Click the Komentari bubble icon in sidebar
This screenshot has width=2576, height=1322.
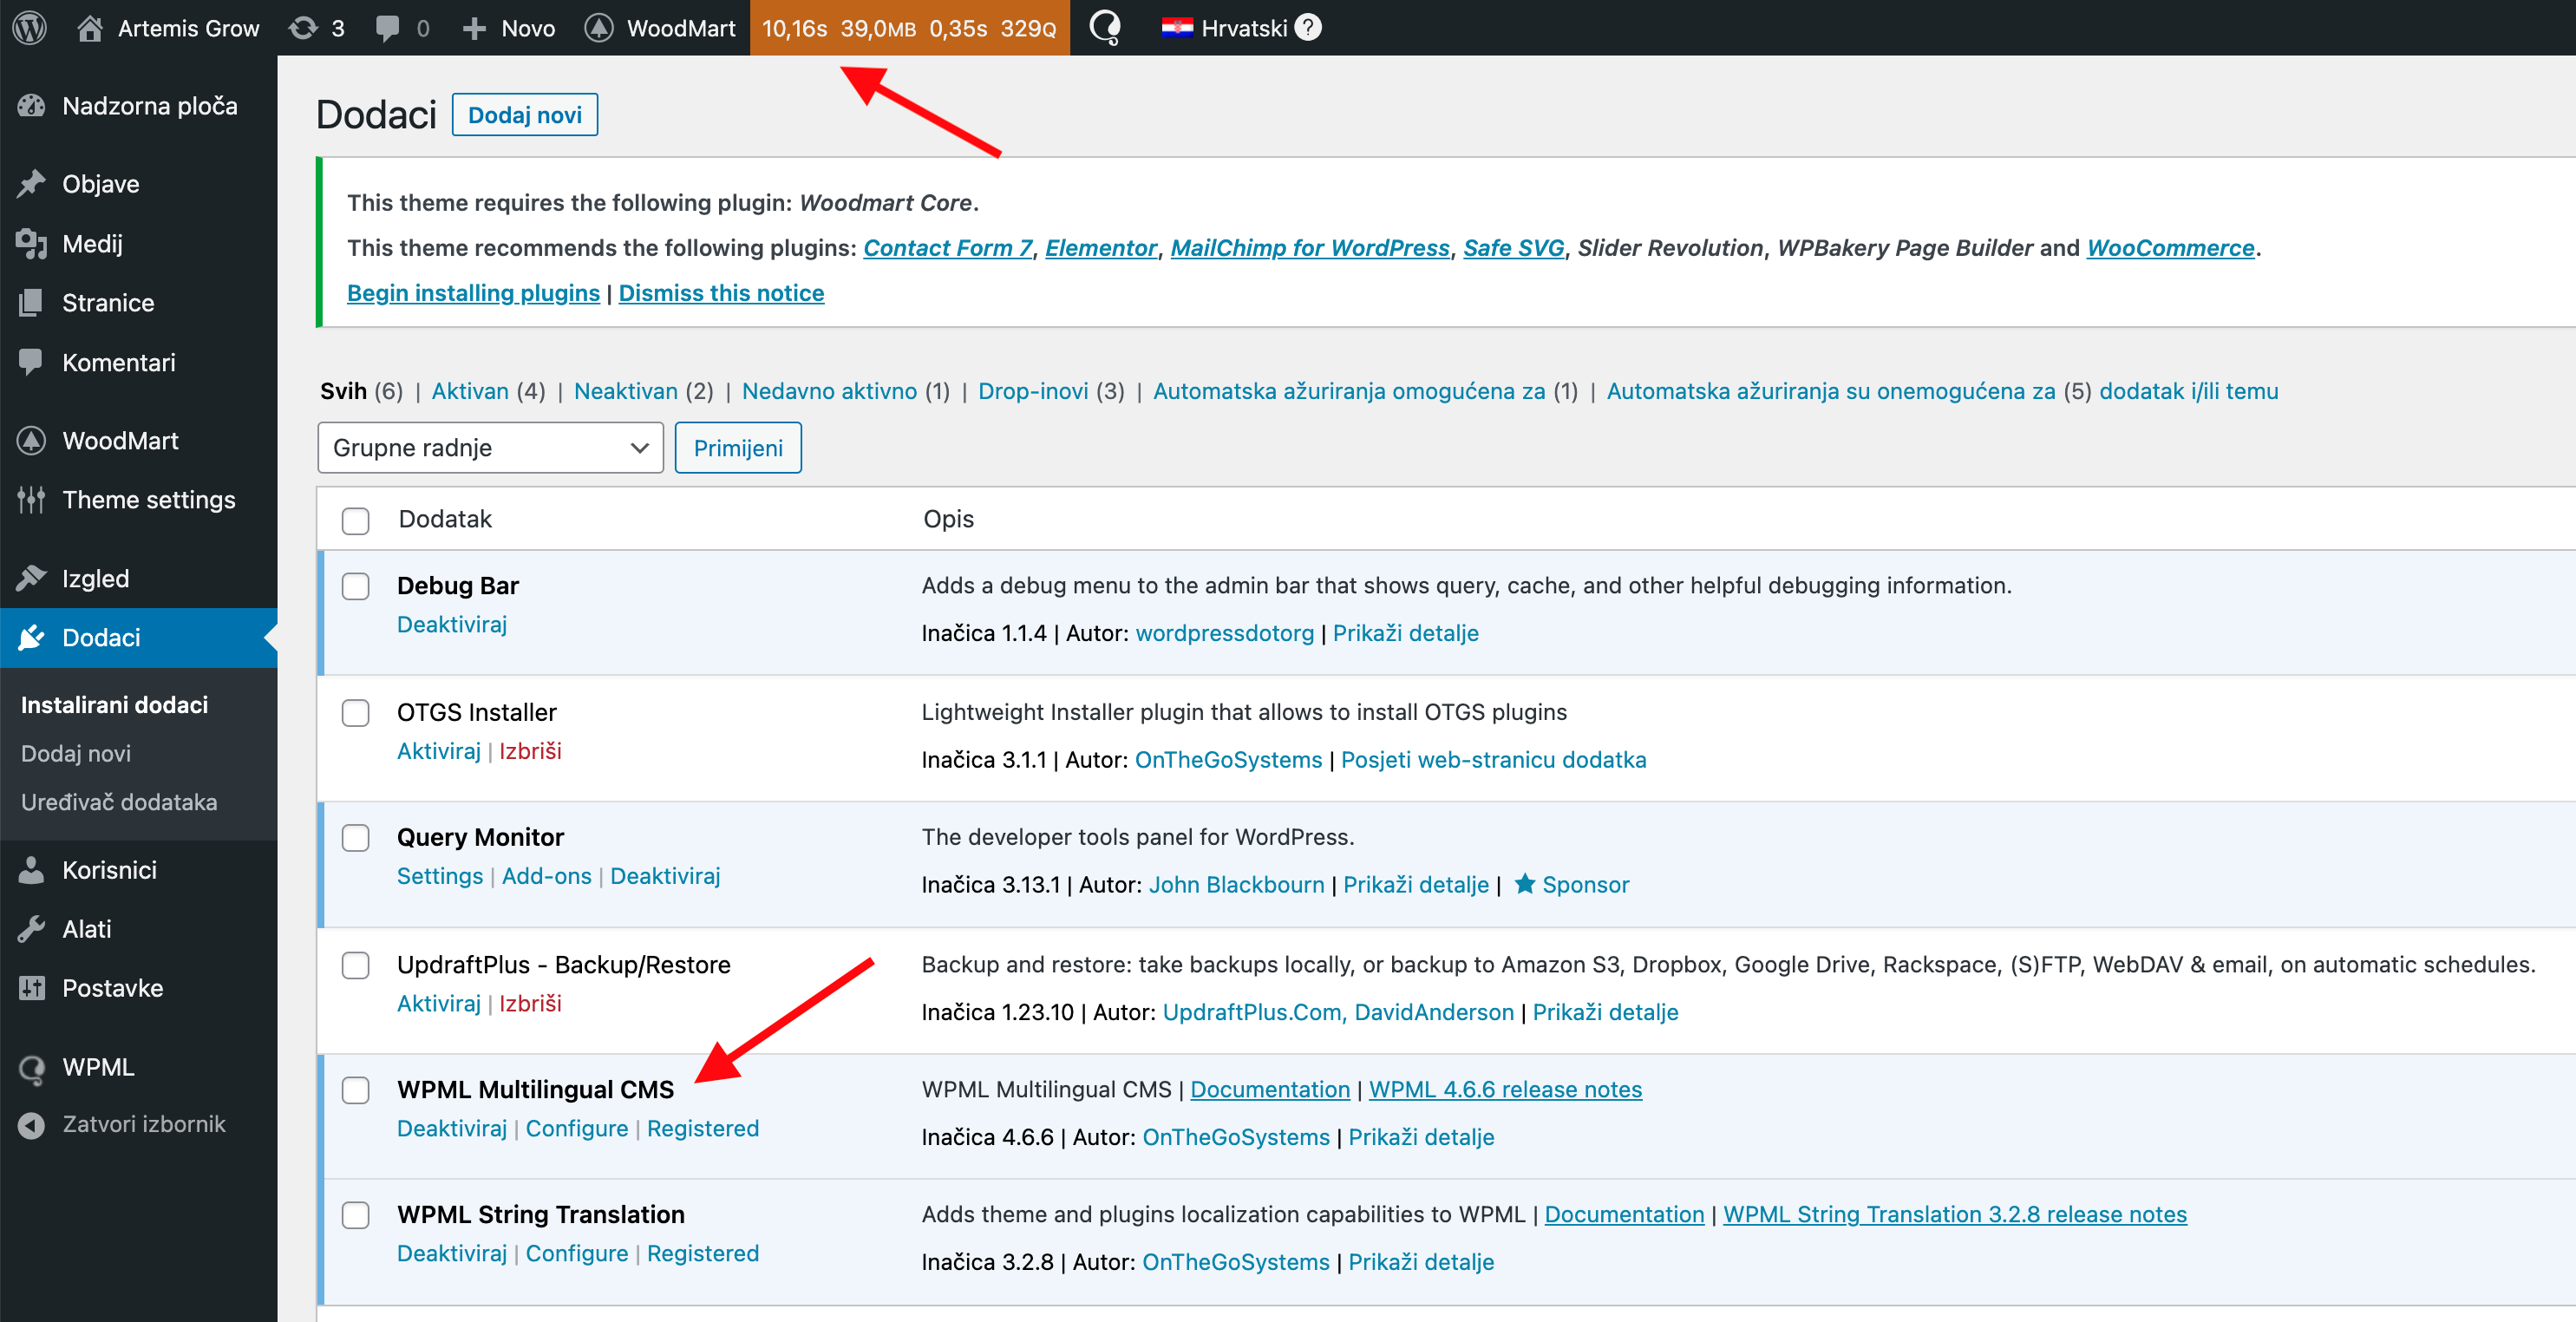32,362
